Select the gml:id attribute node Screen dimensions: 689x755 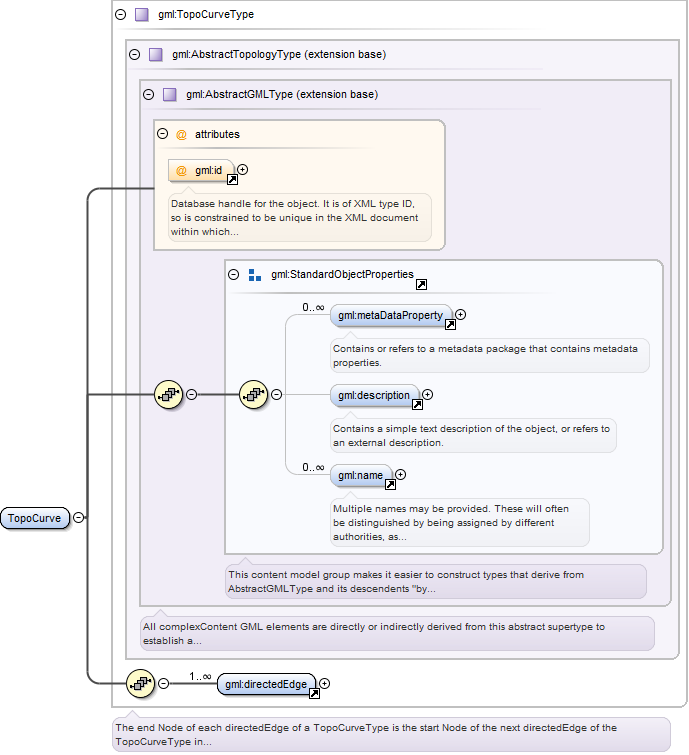coord(201,170)
